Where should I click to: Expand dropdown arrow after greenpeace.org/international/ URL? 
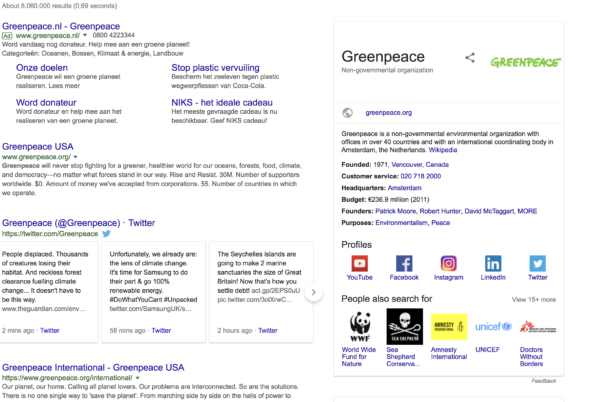[138, 378]
